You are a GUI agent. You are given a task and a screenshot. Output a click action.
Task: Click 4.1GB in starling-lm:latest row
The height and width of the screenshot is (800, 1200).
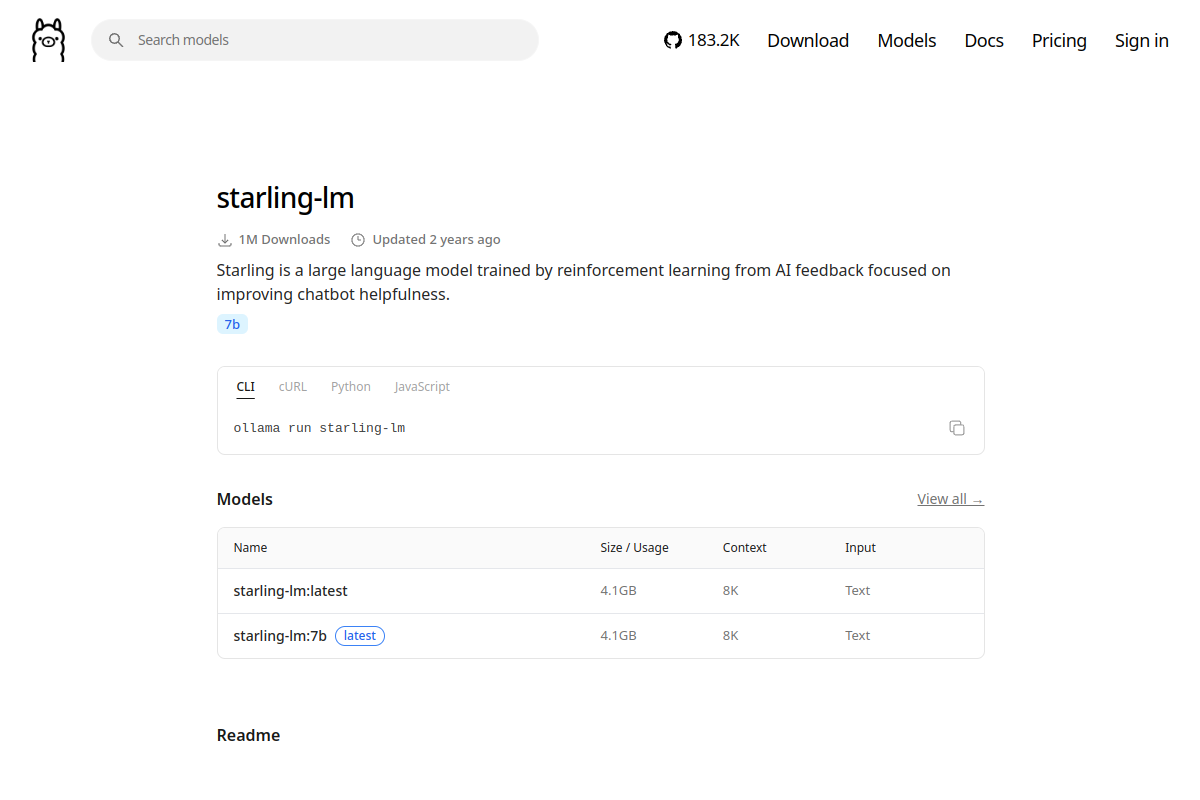(618, 591)
